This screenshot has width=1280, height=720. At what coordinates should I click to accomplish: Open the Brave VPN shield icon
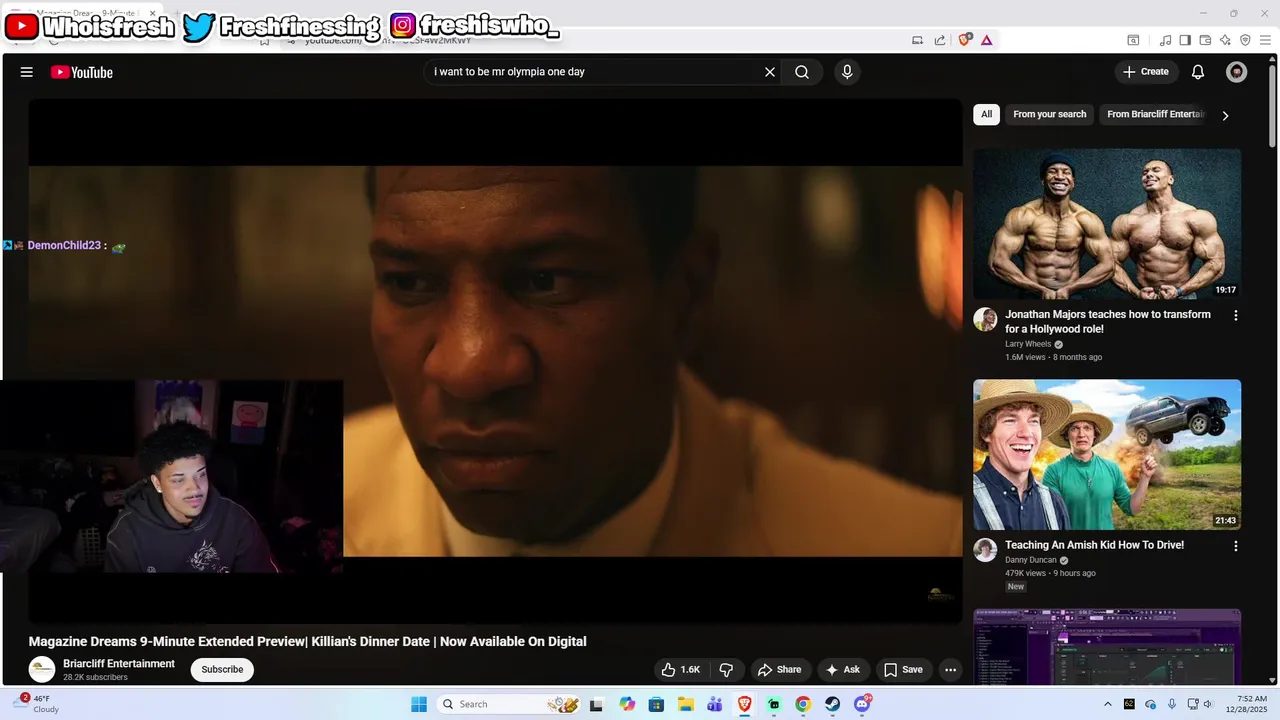point(1245,40)
